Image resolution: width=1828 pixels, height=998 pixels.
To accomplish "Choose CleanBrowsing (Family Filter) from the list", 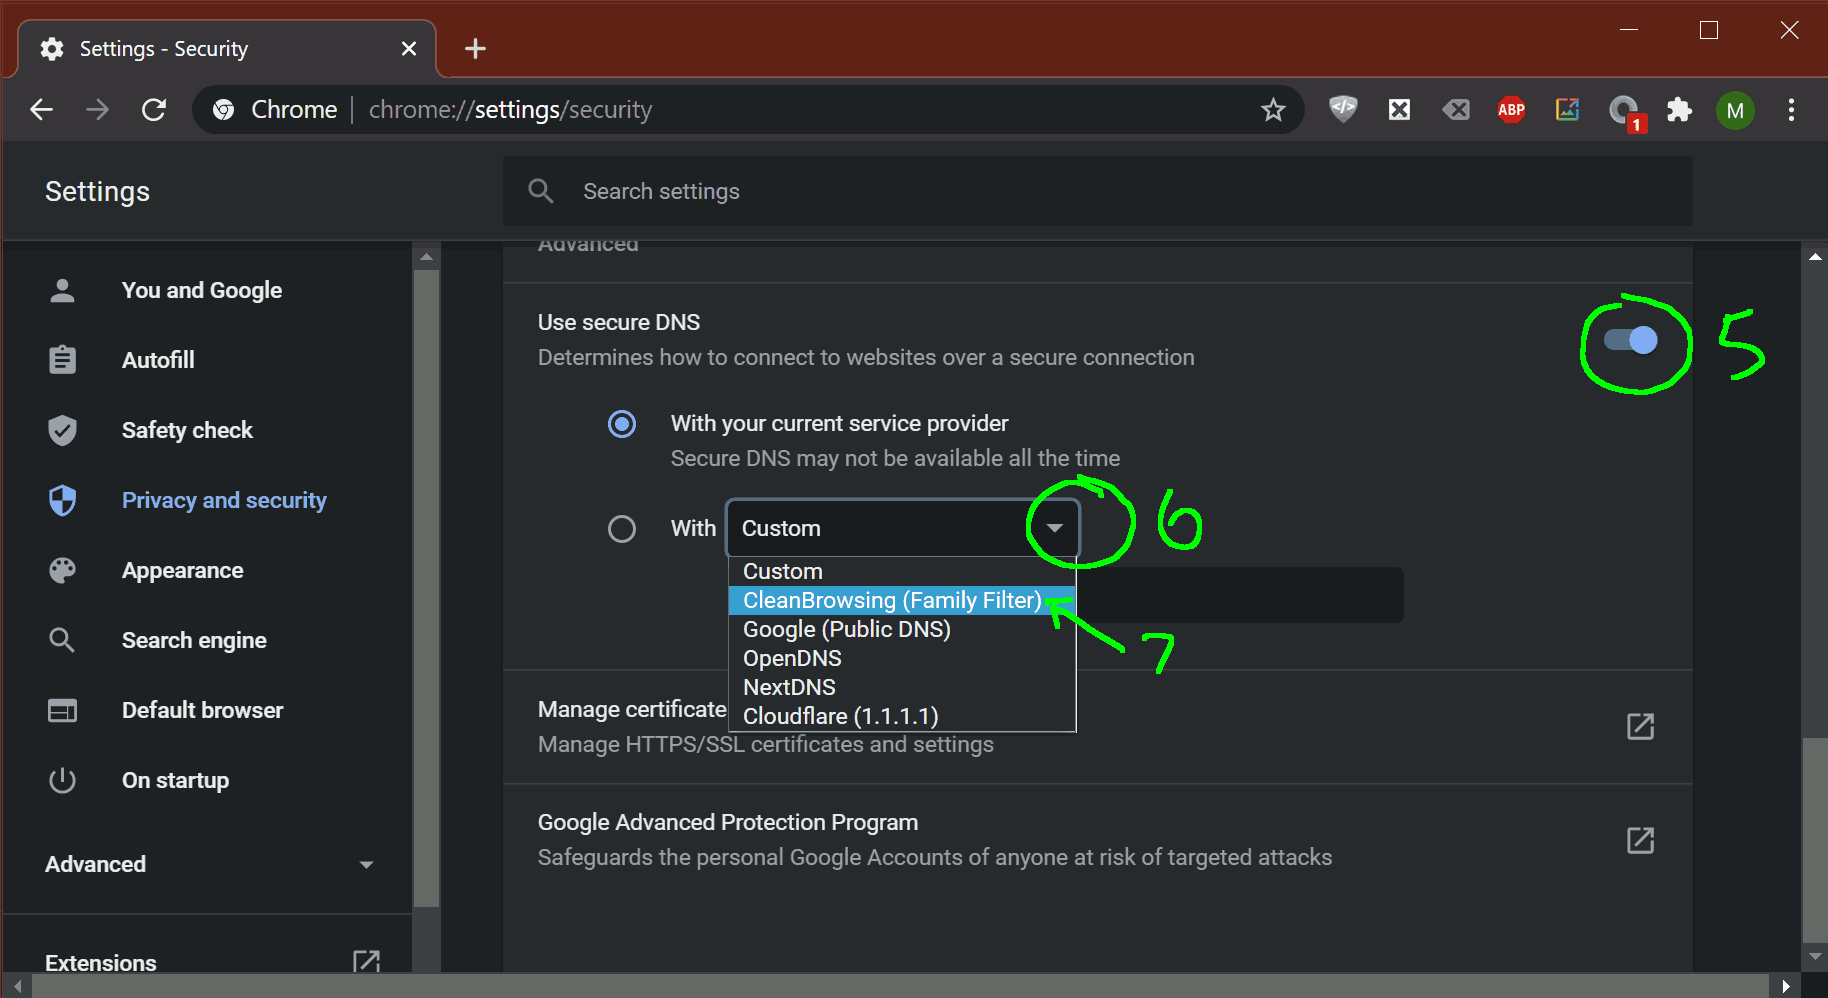I will click(x=892, y=600).
